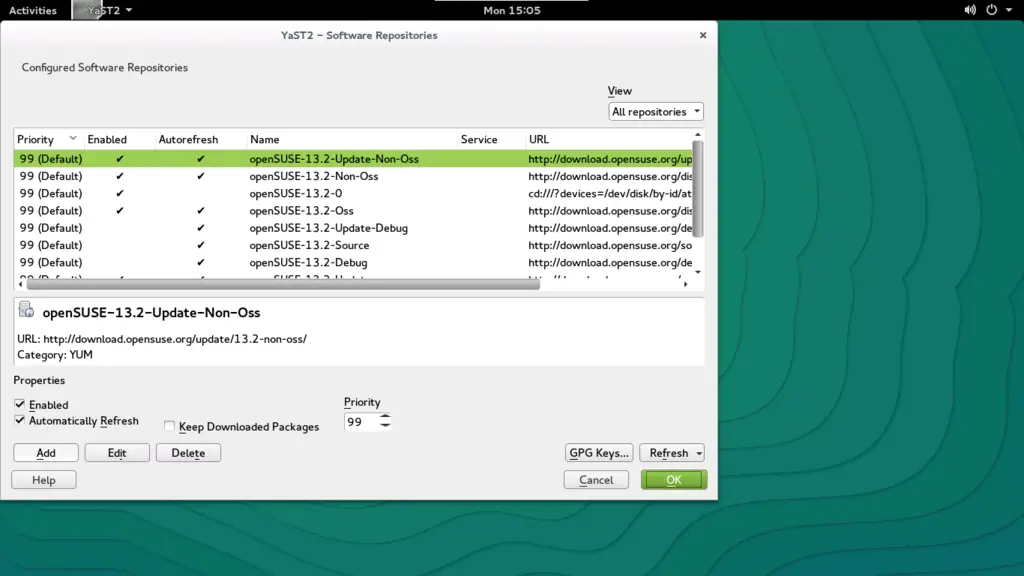
Task: Click the Enabled checkmark in the openSUSE-13.2-0 row
Action: coord(120,193)
